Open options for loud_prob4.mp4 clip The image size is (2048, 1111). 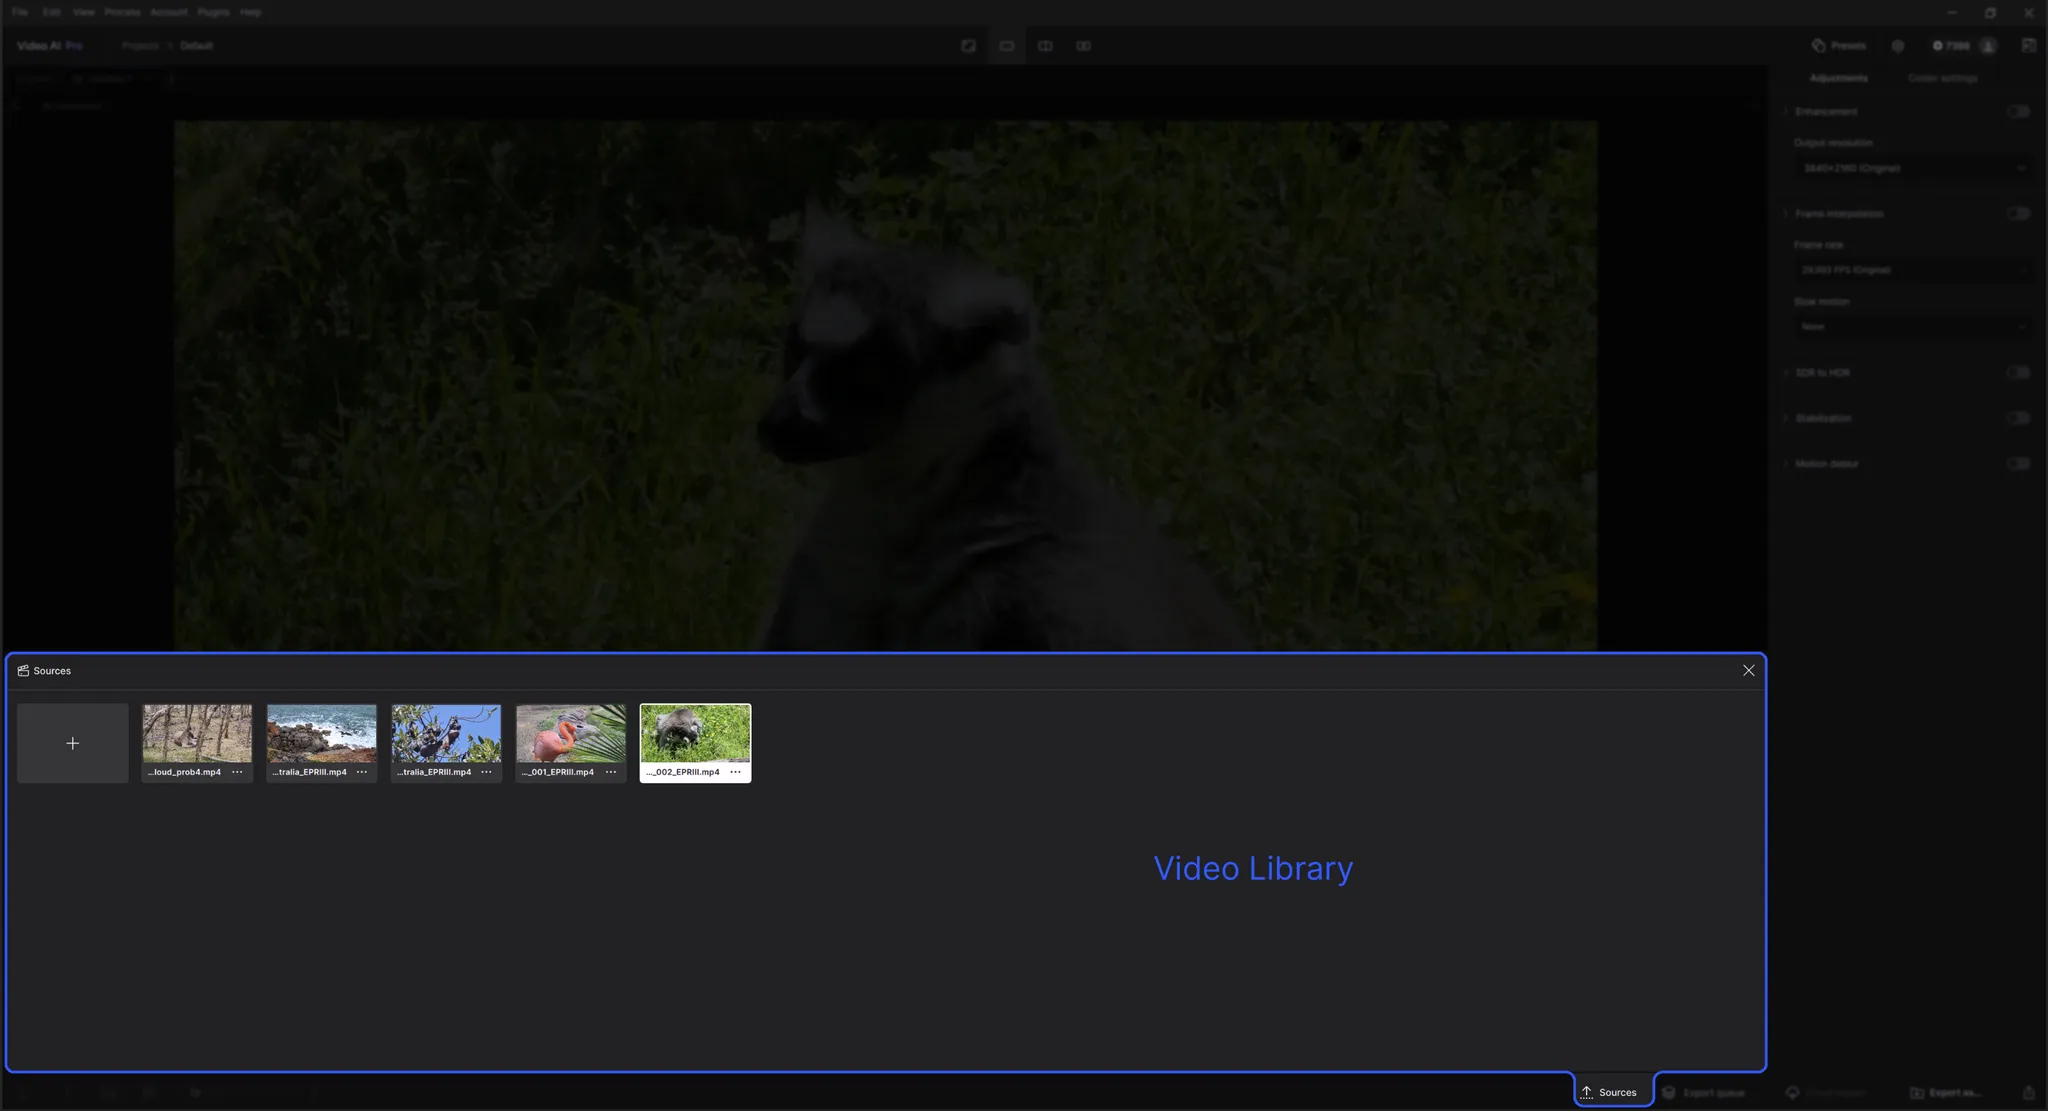pyautogui.click(x=237, y=772)
